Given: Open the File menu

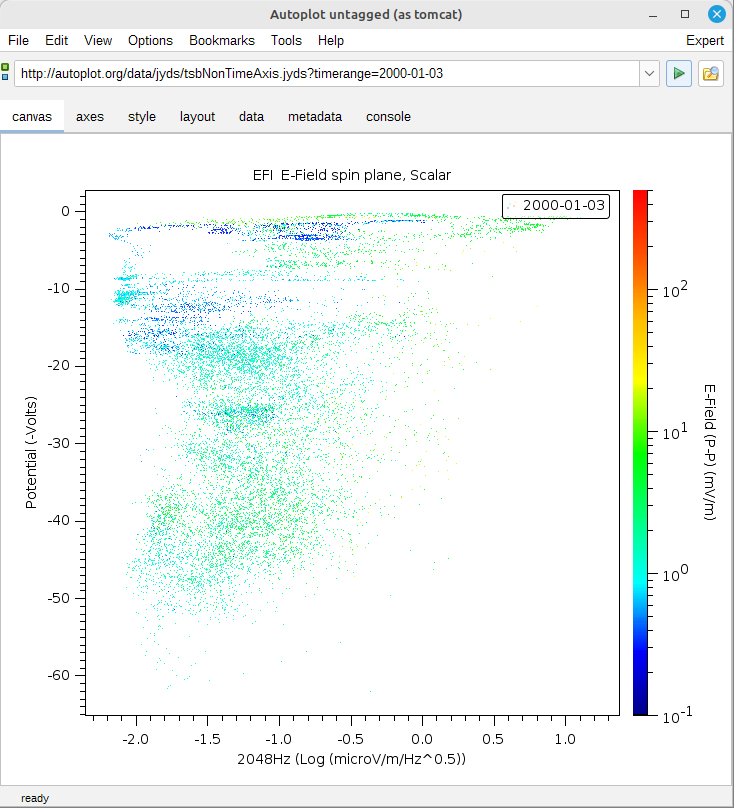Looking at the screenshot, I should click(x=19, y=41).
